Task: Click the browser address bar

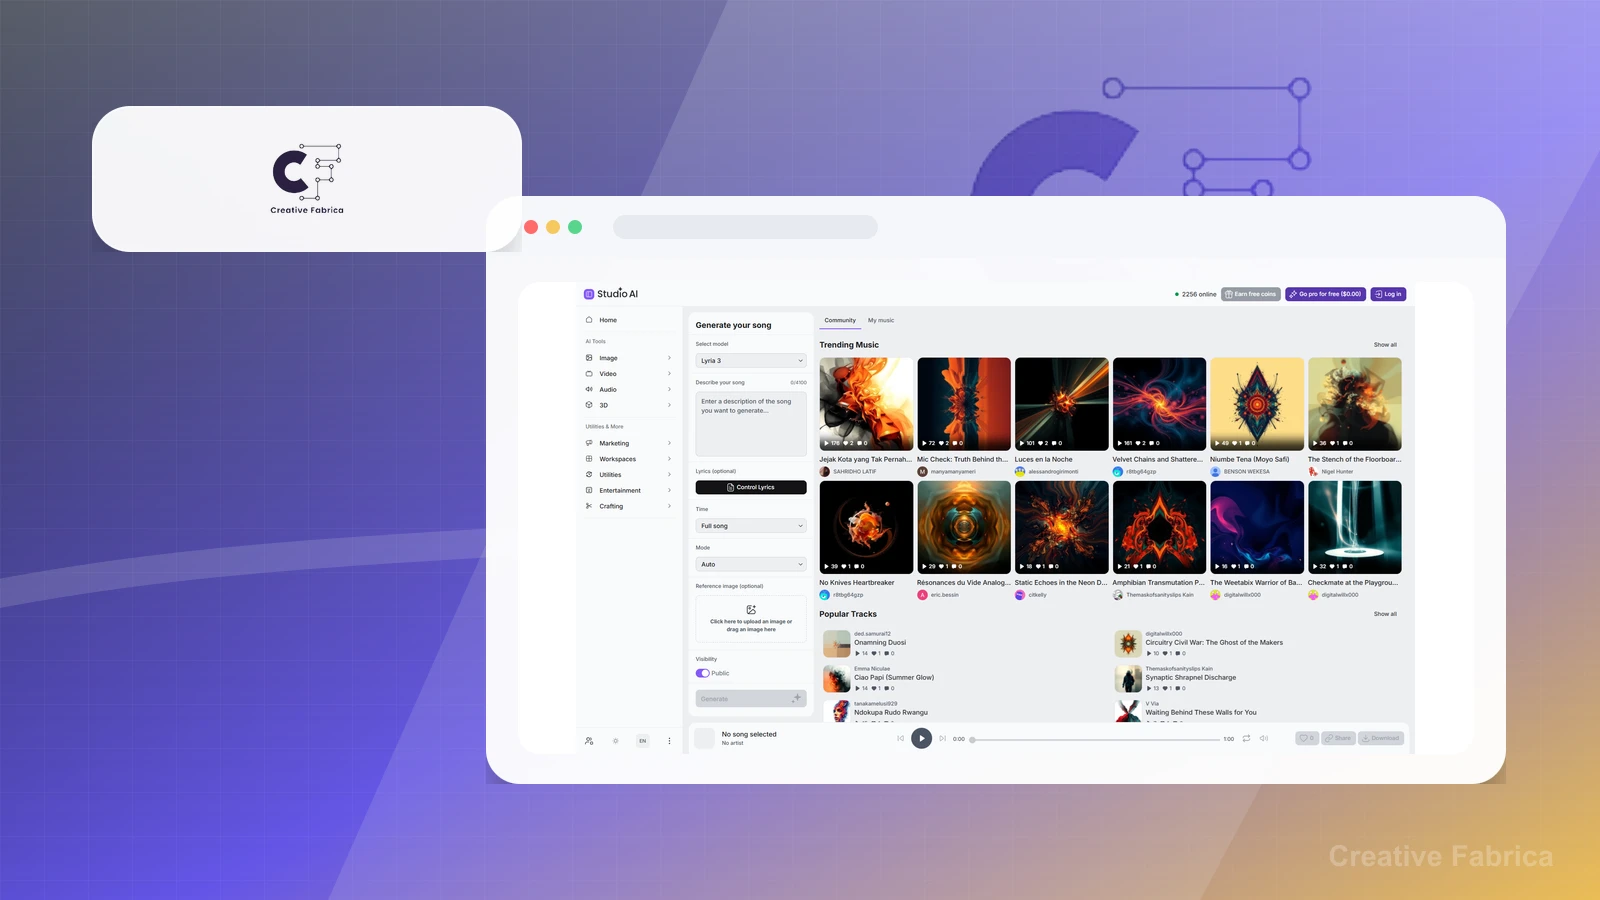Action: [x=745, y=227]
